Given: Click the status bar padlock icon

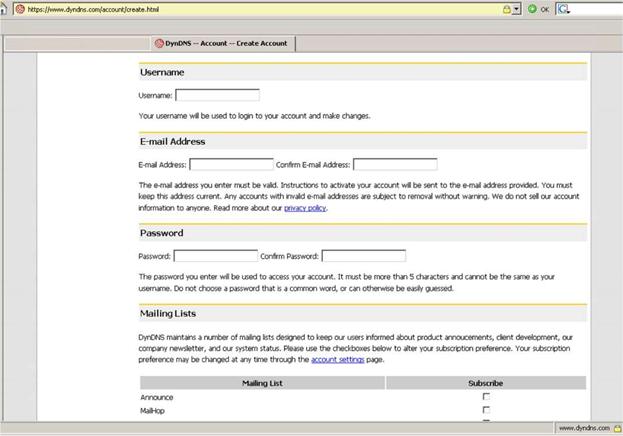Looking at the screenshot, I should [x=617, y=428].
